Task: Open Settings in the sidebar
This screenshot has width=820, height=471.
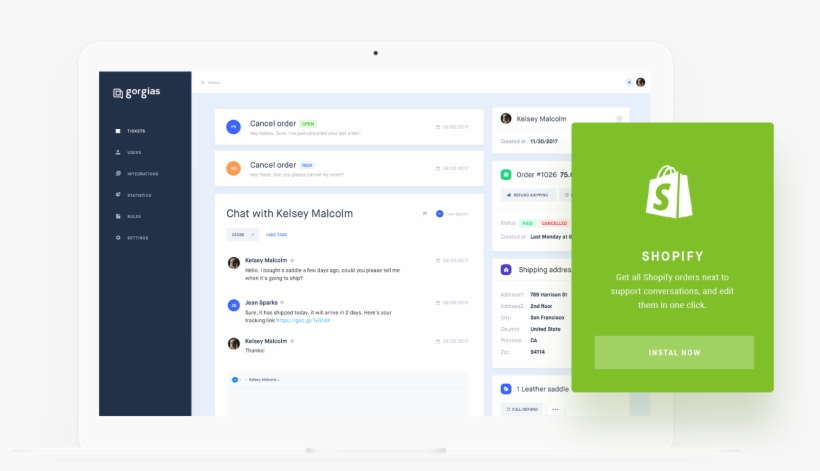Action: pos(132,238)
